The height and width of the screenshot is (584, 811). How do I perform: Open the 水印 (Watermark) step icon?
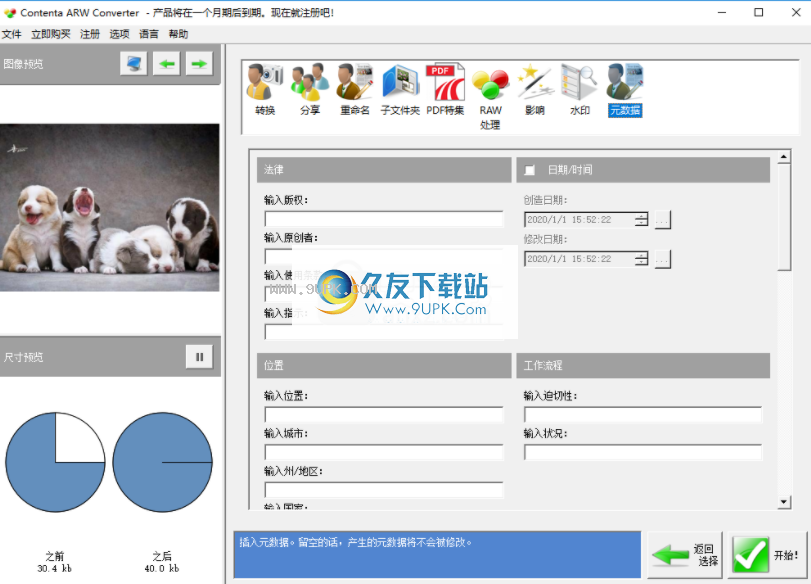point(580,89)
